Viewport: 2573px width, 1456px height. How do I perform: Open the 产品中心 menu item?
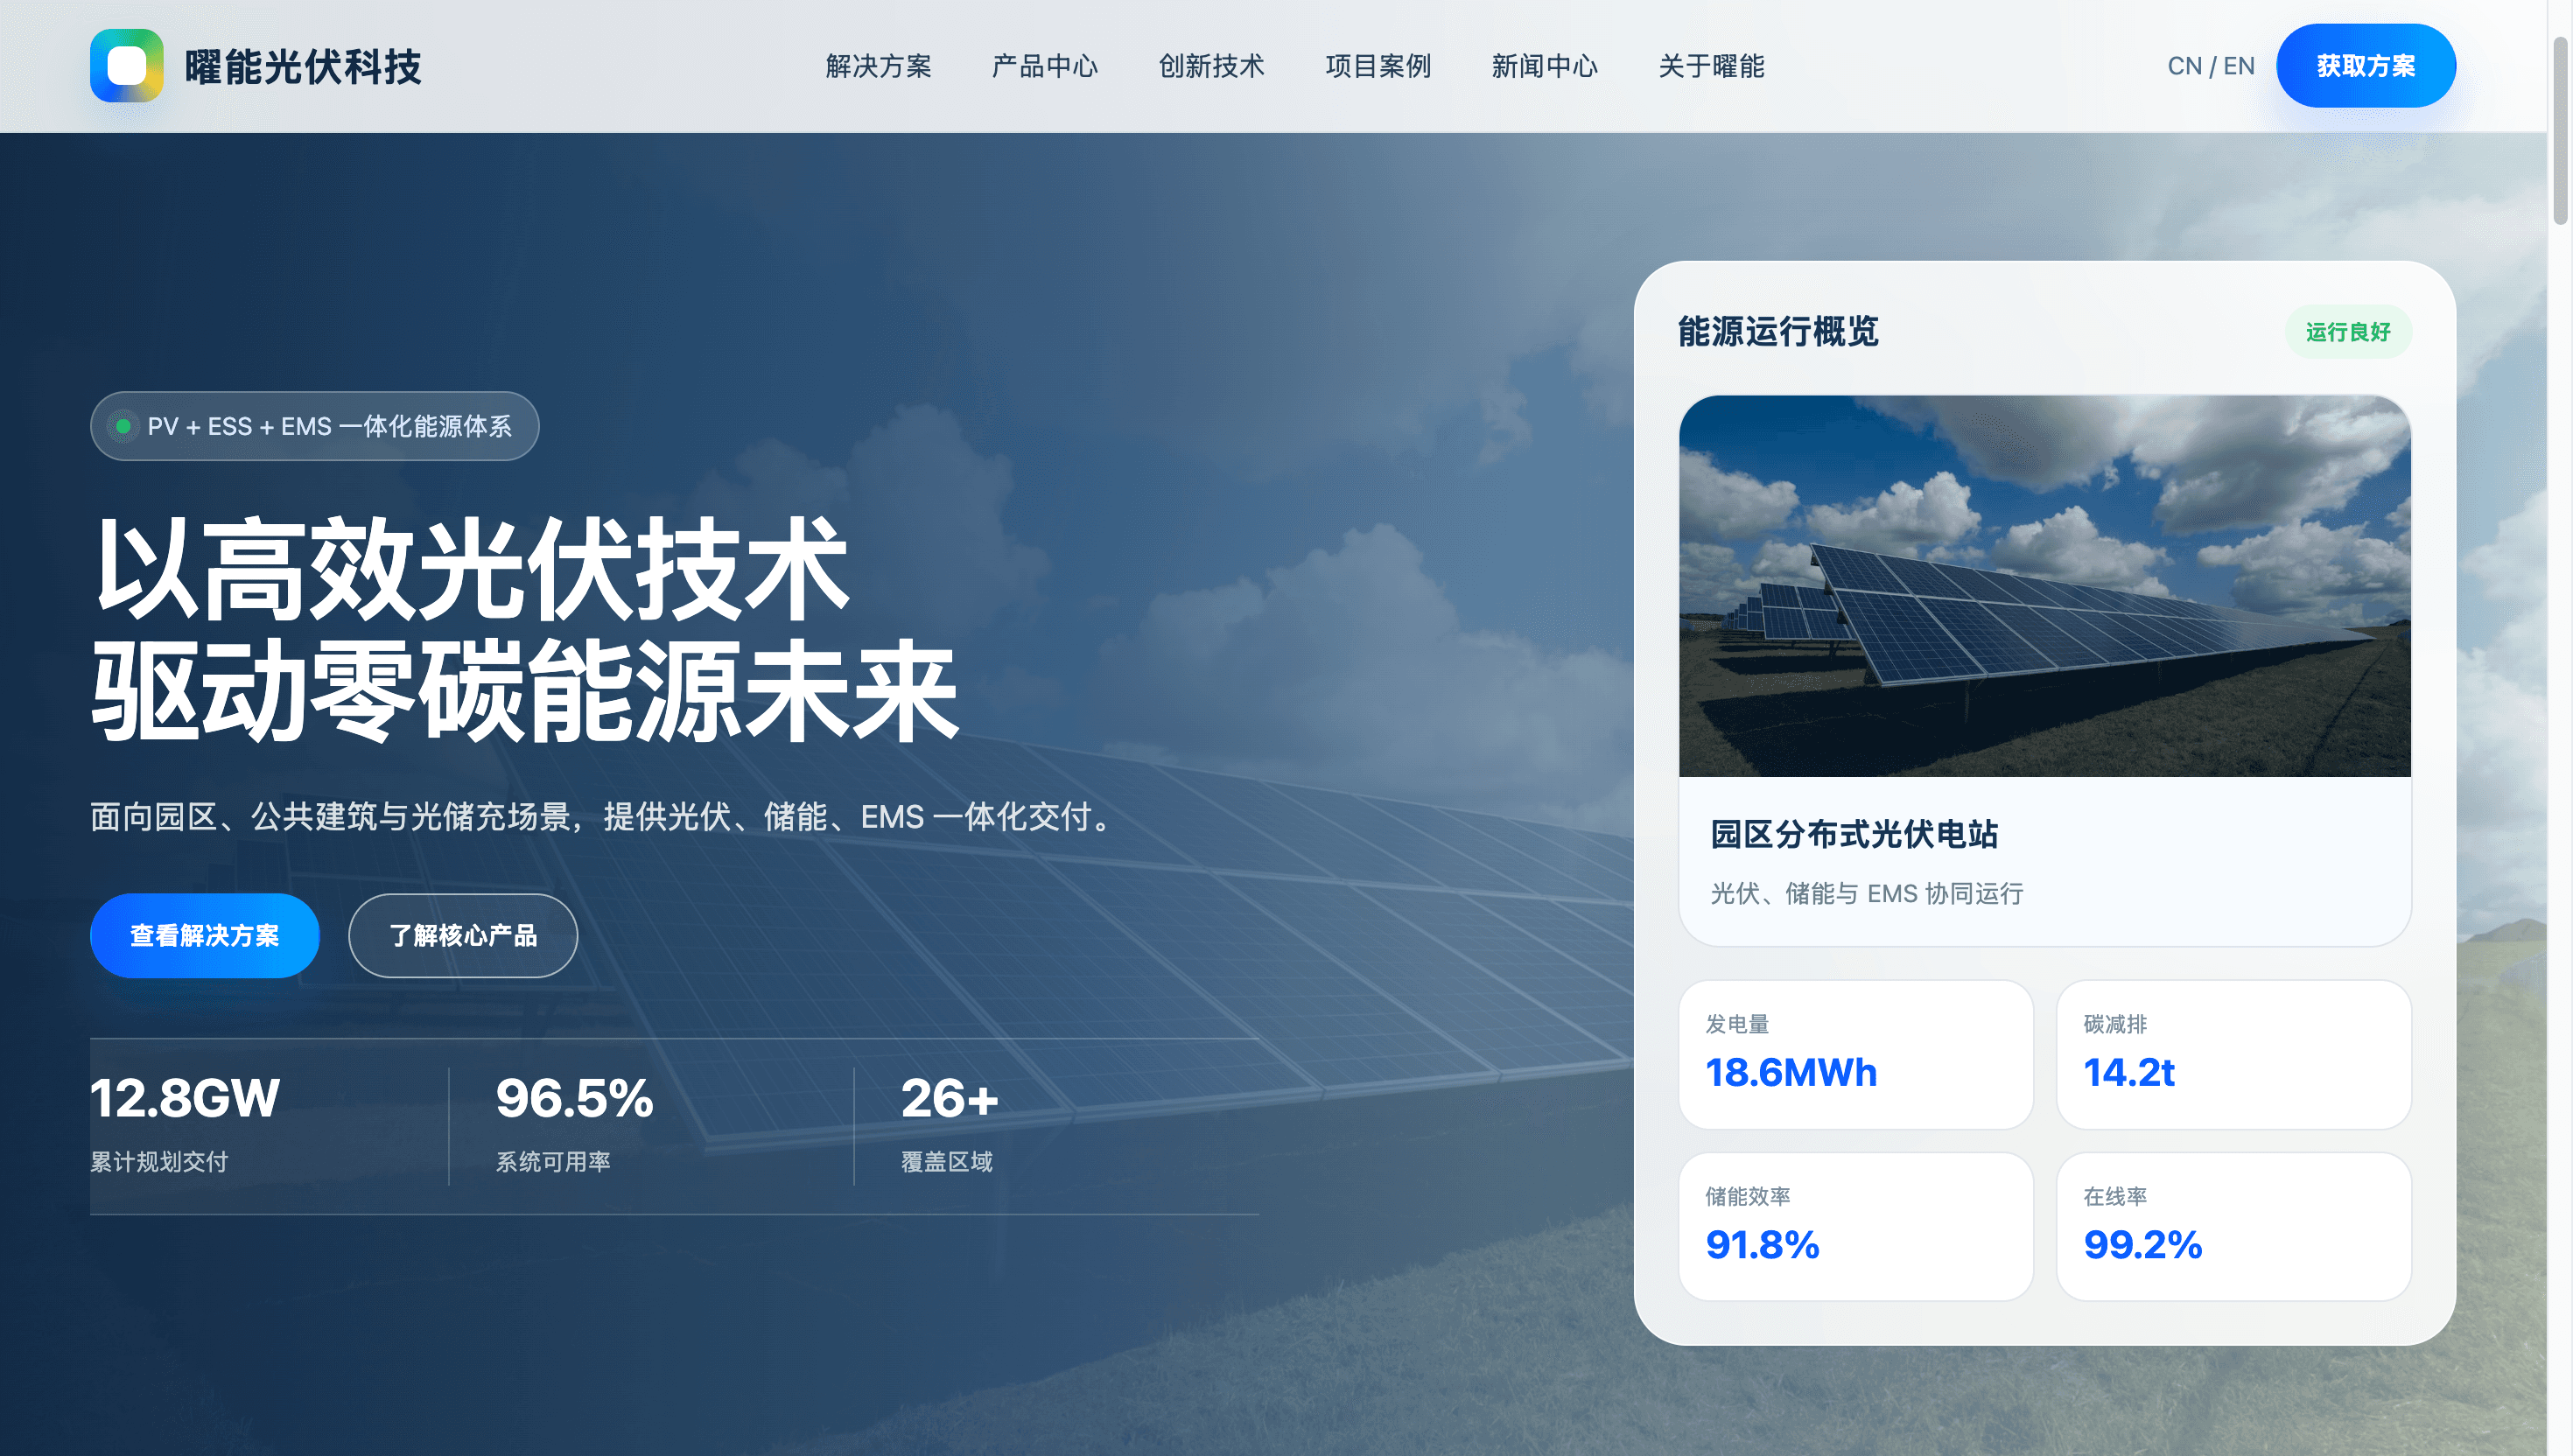(1045, 66)
